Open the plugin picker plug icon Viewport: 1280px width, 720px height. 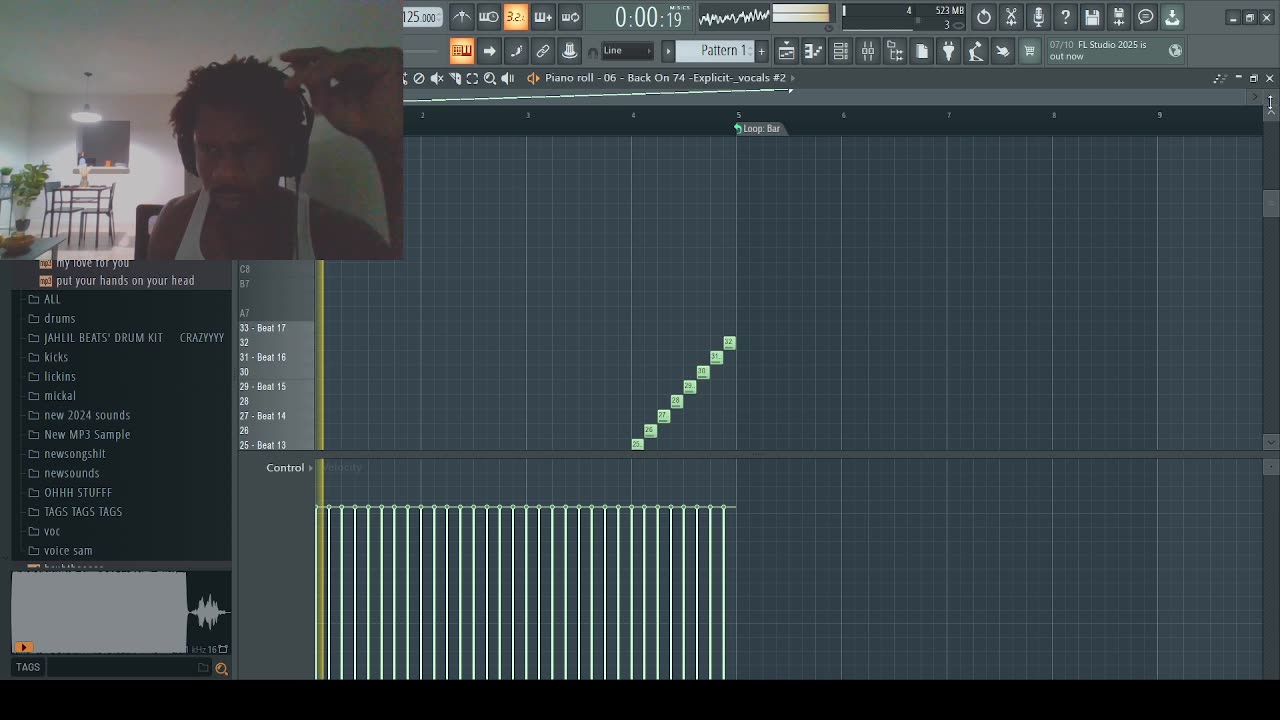coord(948,51)
